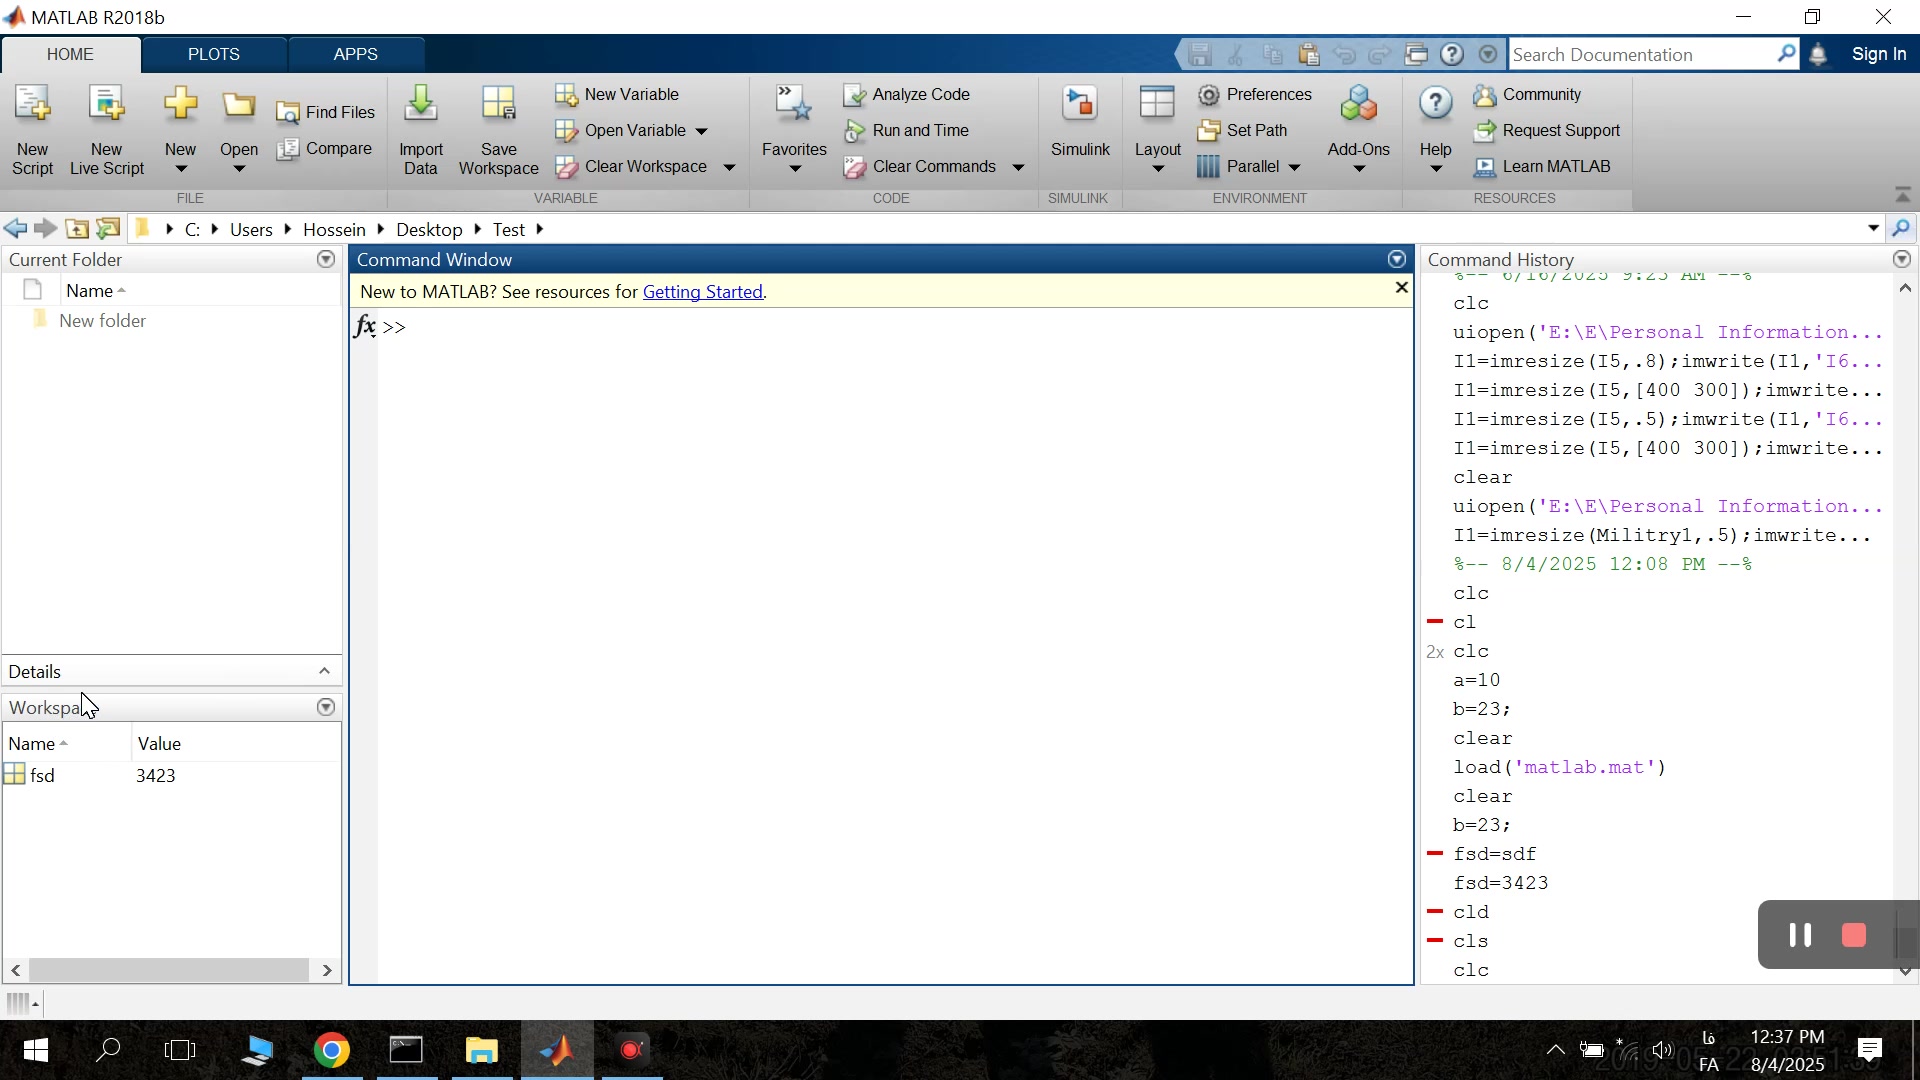The height and width of the screenshot is (1080, 1920).
Task: Expand the Layout dropdown
Action: (x=1158, y=168)
